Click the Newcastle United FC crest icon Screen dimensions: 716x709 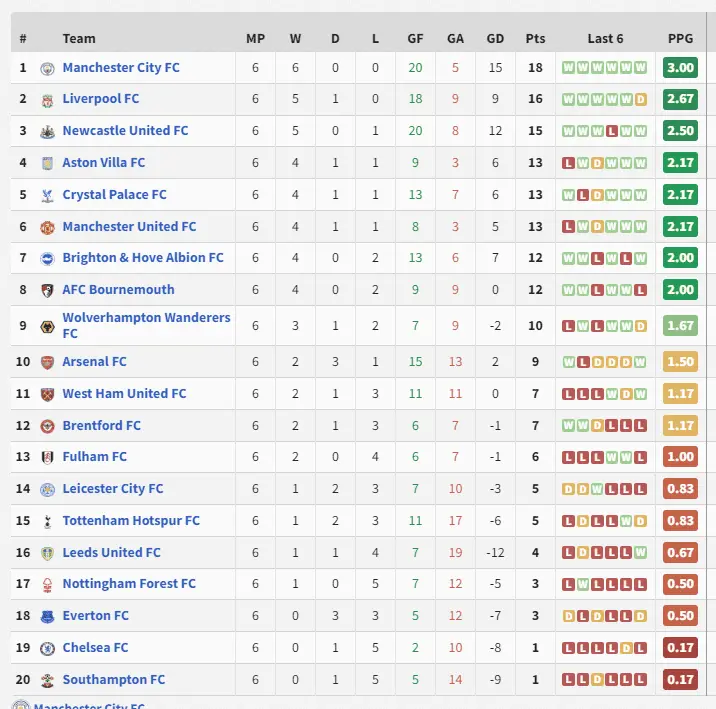46,131
